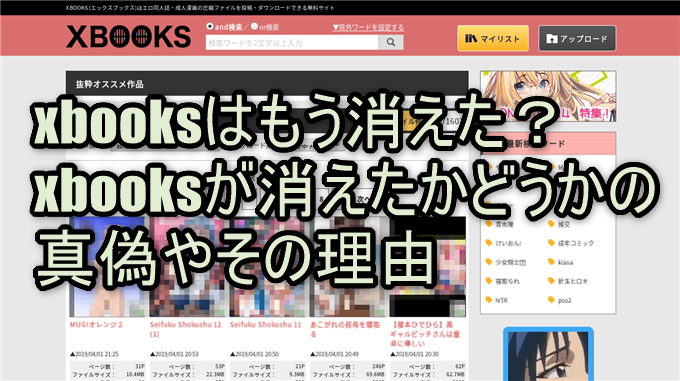Open マイリスト with the books icon
This screenshot has height=381, width=680.
(493, 38)
